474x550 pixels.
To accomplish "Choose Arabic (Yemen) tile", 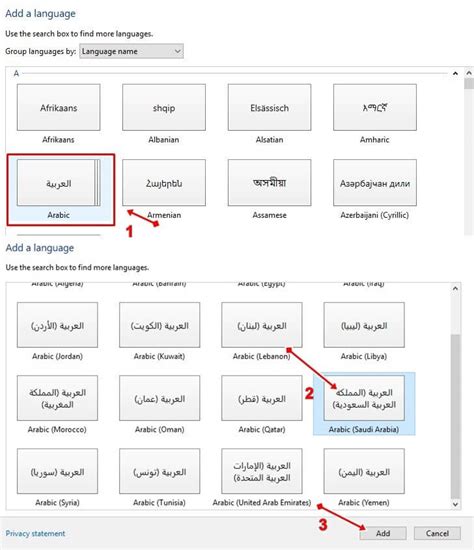I will tap(364, 471).
